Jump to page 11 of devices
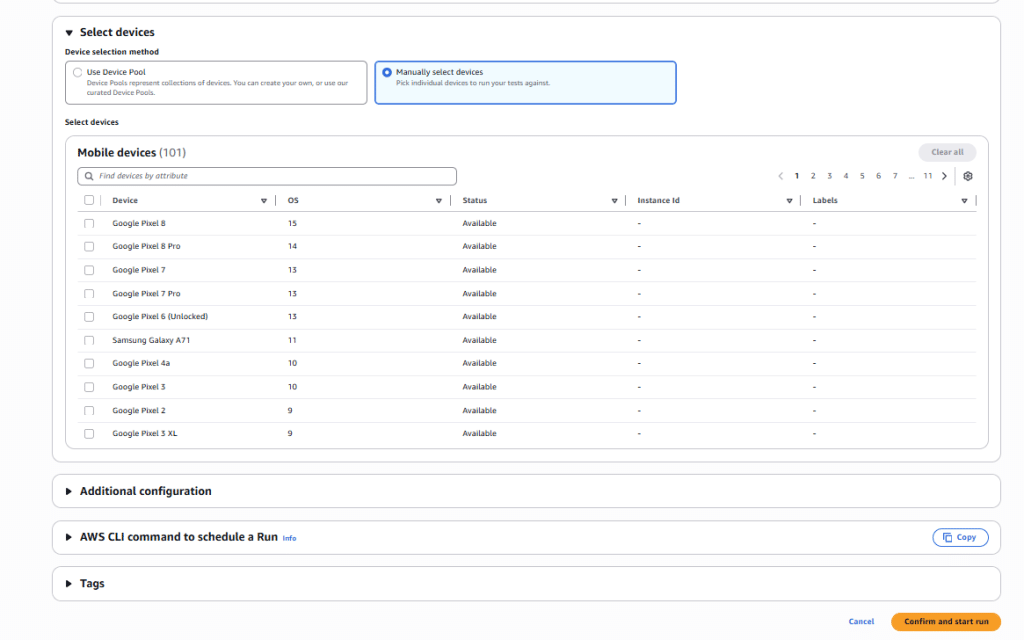This screenshot has height=640, width=1024. [x=928, y=176]
